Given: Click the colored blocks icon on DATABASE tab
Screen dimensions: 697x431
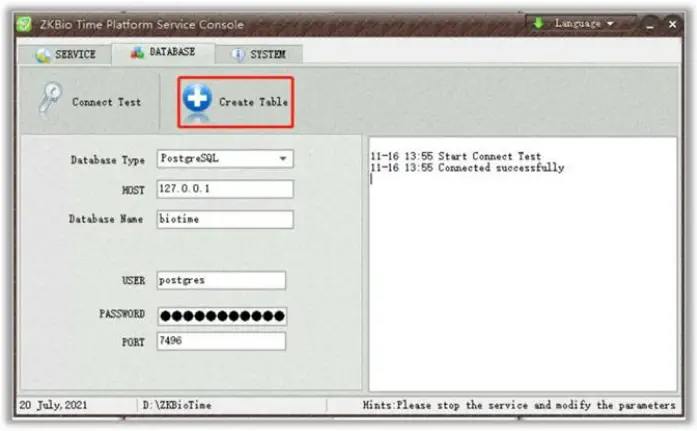Looking at the screenshot, I should 137,52.
